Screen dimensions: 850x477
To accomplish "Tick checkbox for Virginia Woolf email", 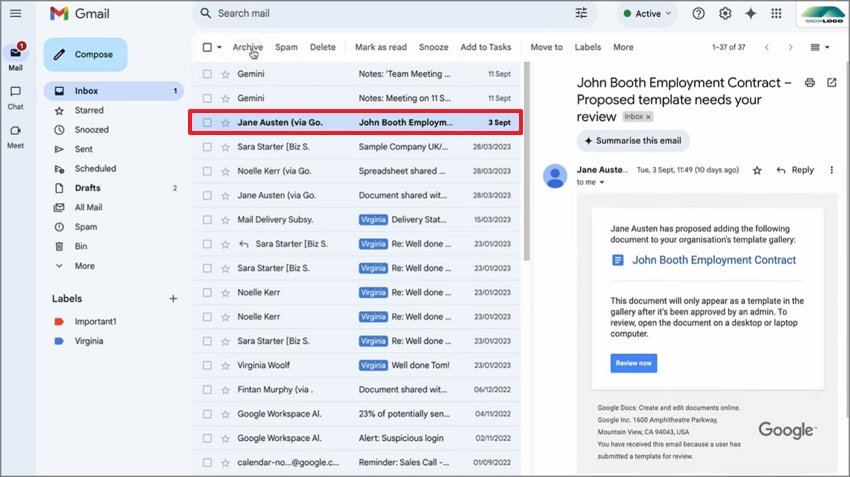I will click(x=207, y=366).
